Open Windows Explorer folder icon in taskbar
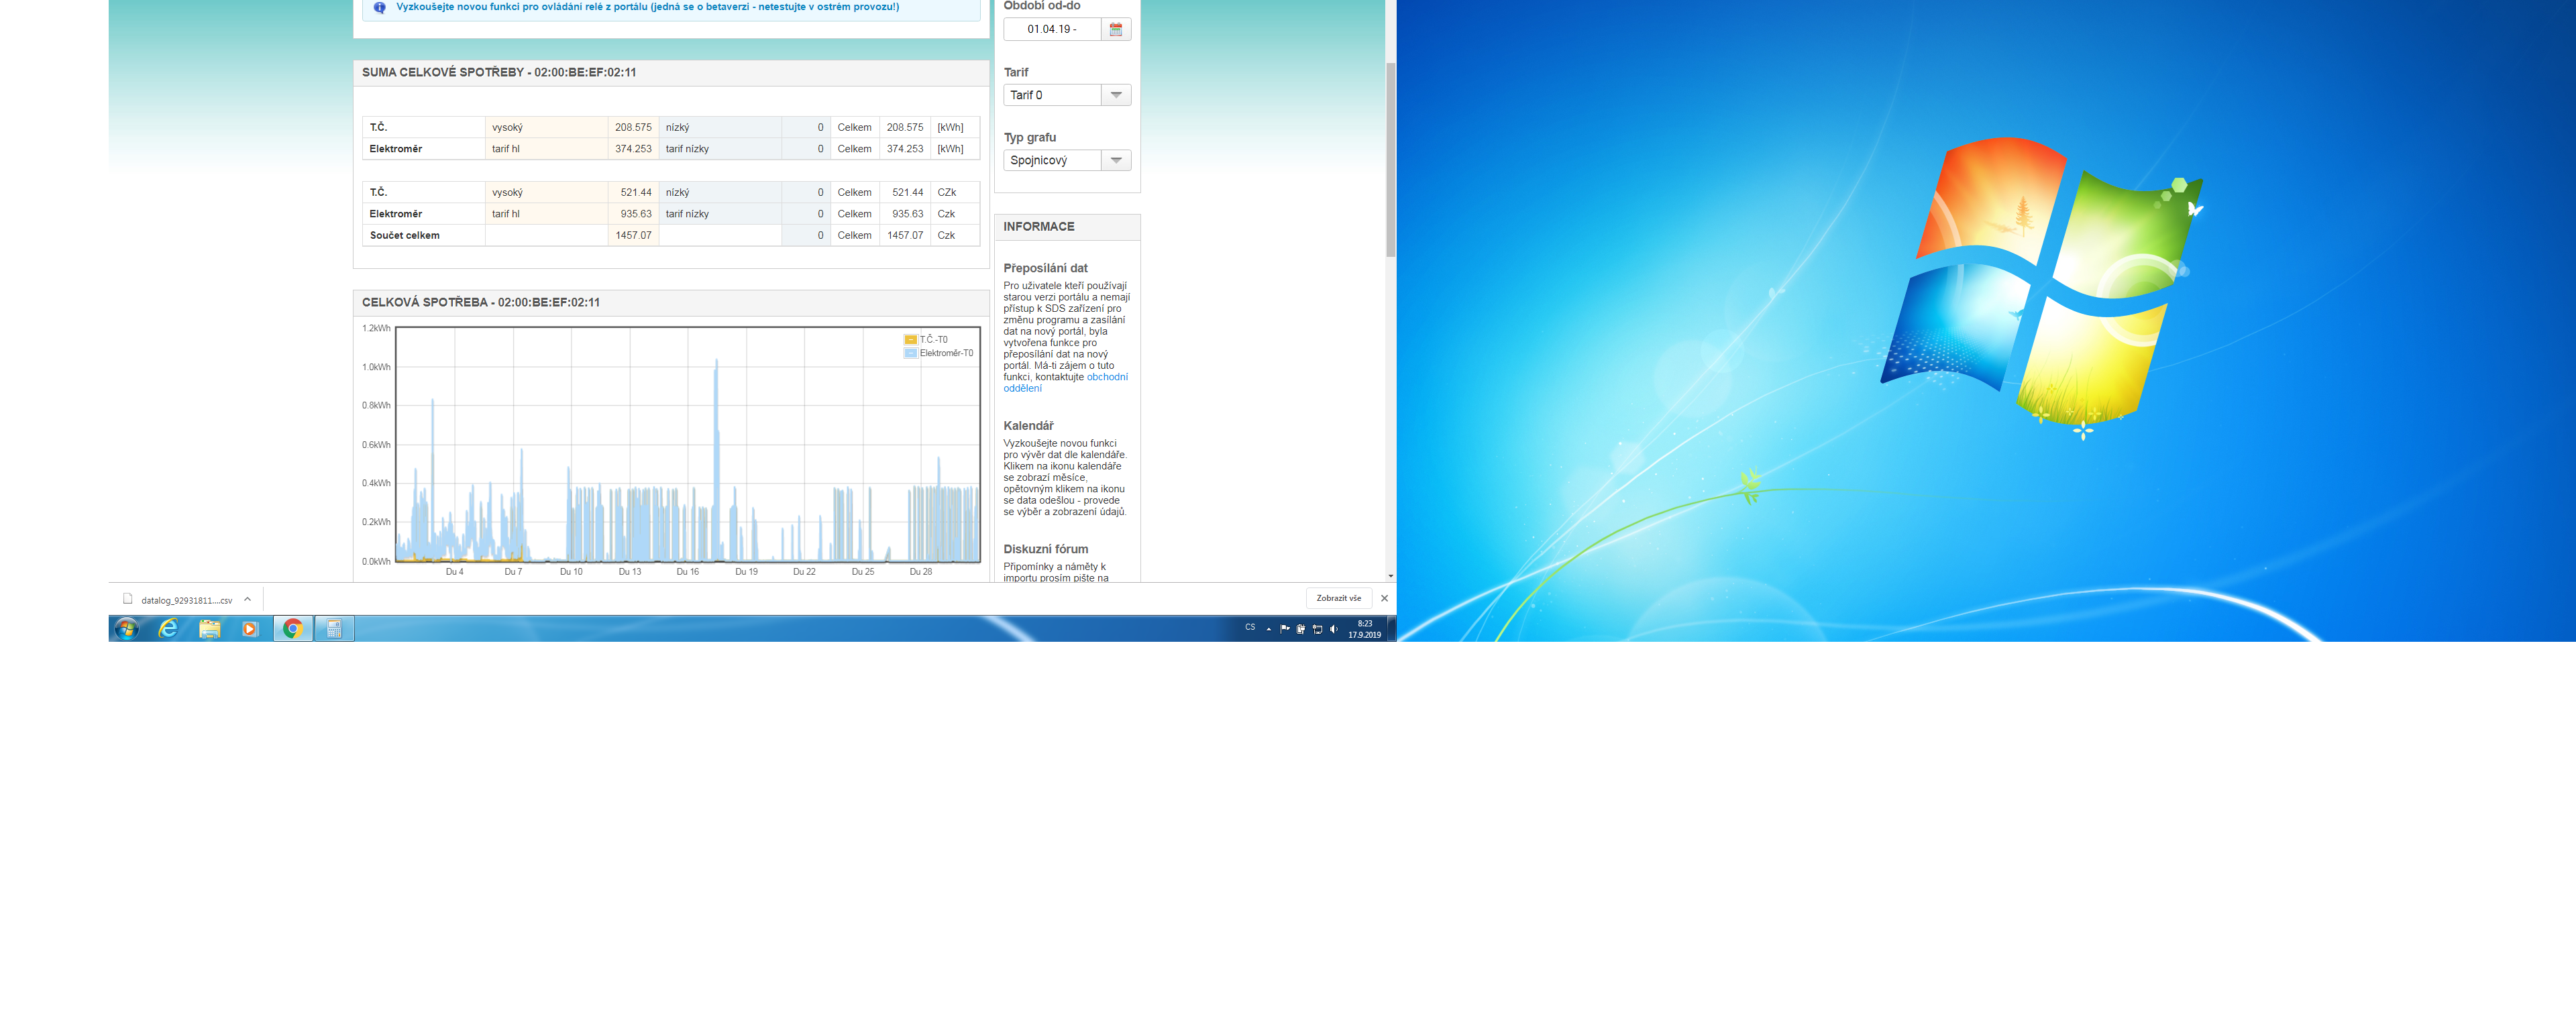Screen dimensions: 2576x1014 (209, 628)
